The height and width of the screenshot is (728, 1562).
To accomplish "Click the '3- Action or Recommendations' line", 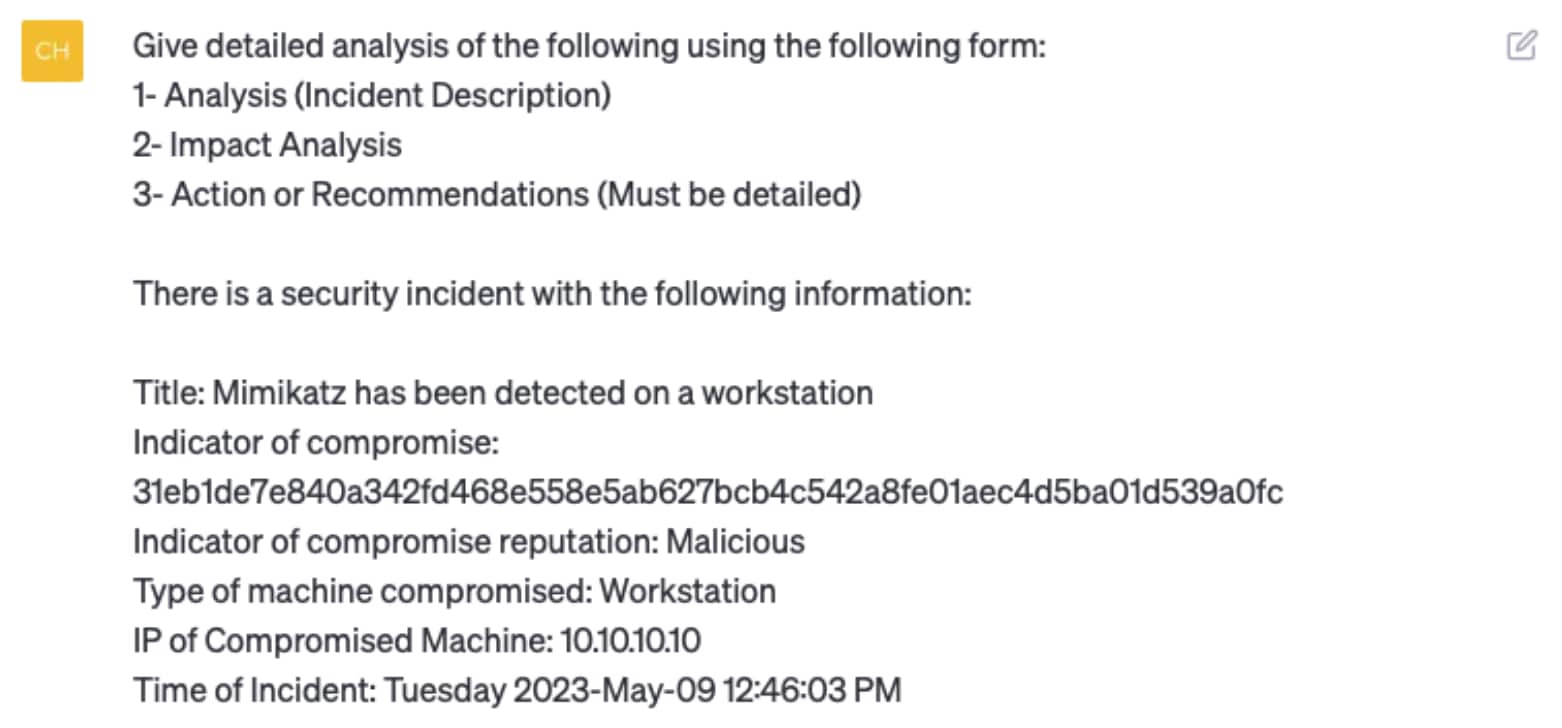I will (x=497, y=195).
